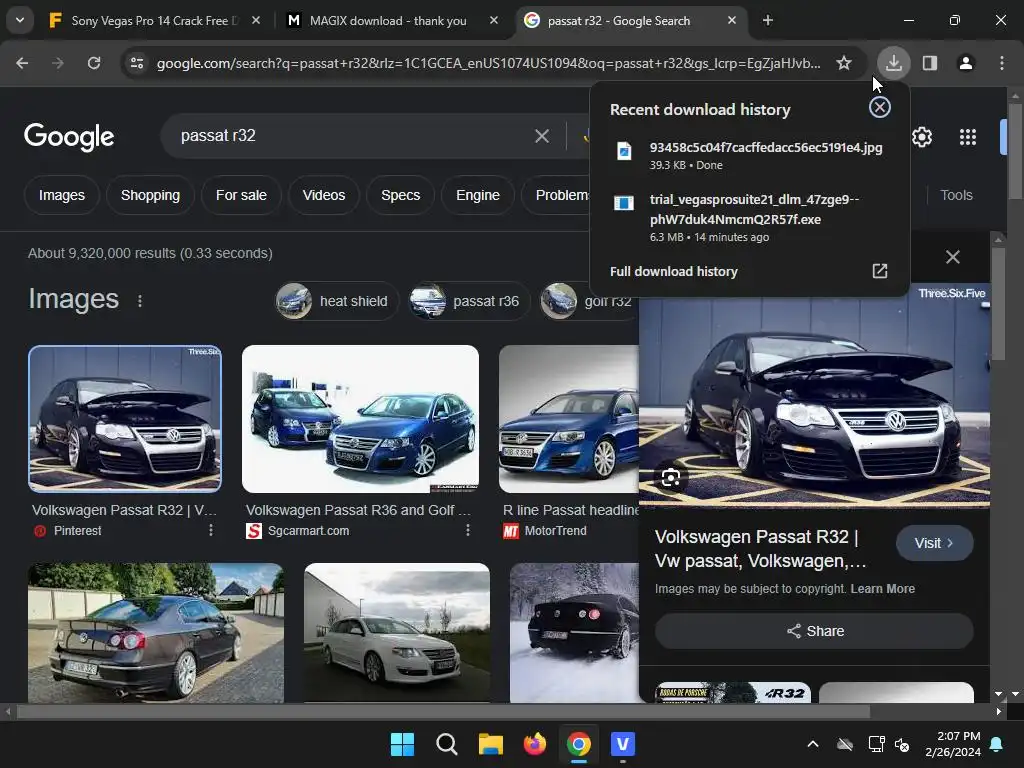The image size is (1024, 768).
Task: Open more options for Sgcarmart result
Action: point(468,530)
